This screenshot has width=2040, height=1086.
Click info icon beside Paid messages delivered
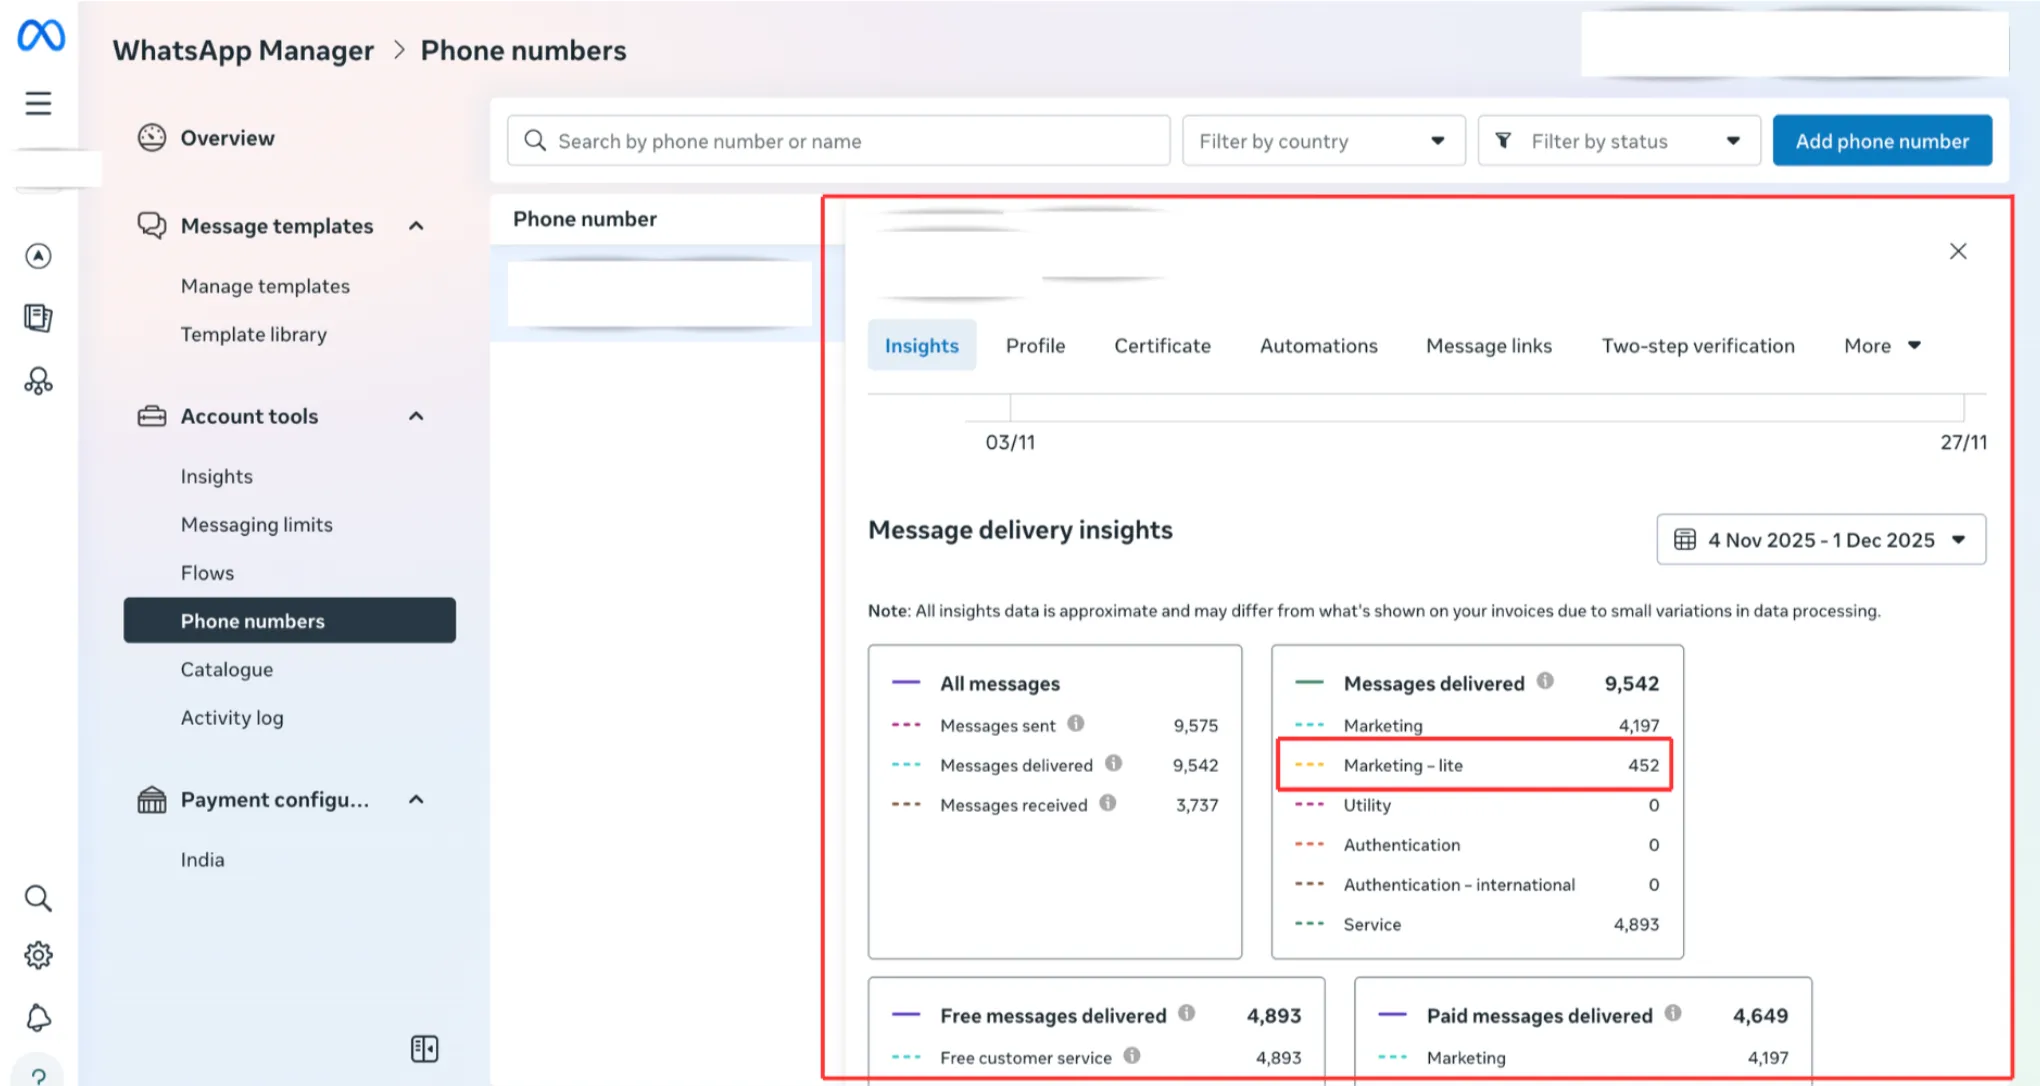click(1673, 1013)
